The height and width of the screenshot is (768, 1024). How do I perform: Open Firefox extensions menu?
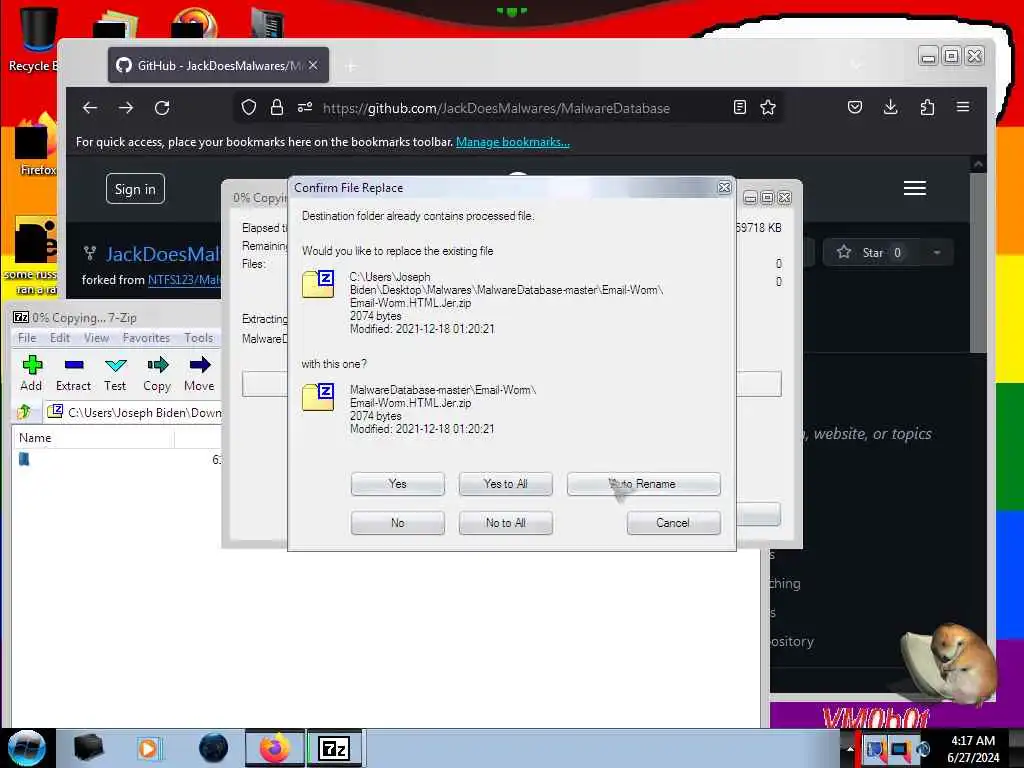927,107
